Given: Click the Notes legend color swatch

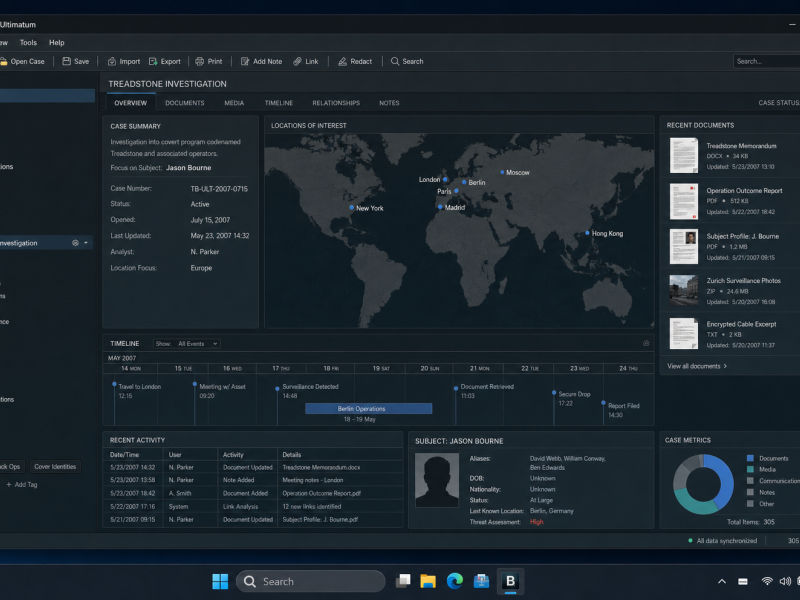Looking at the screenshot, I should tap(750, 492).
